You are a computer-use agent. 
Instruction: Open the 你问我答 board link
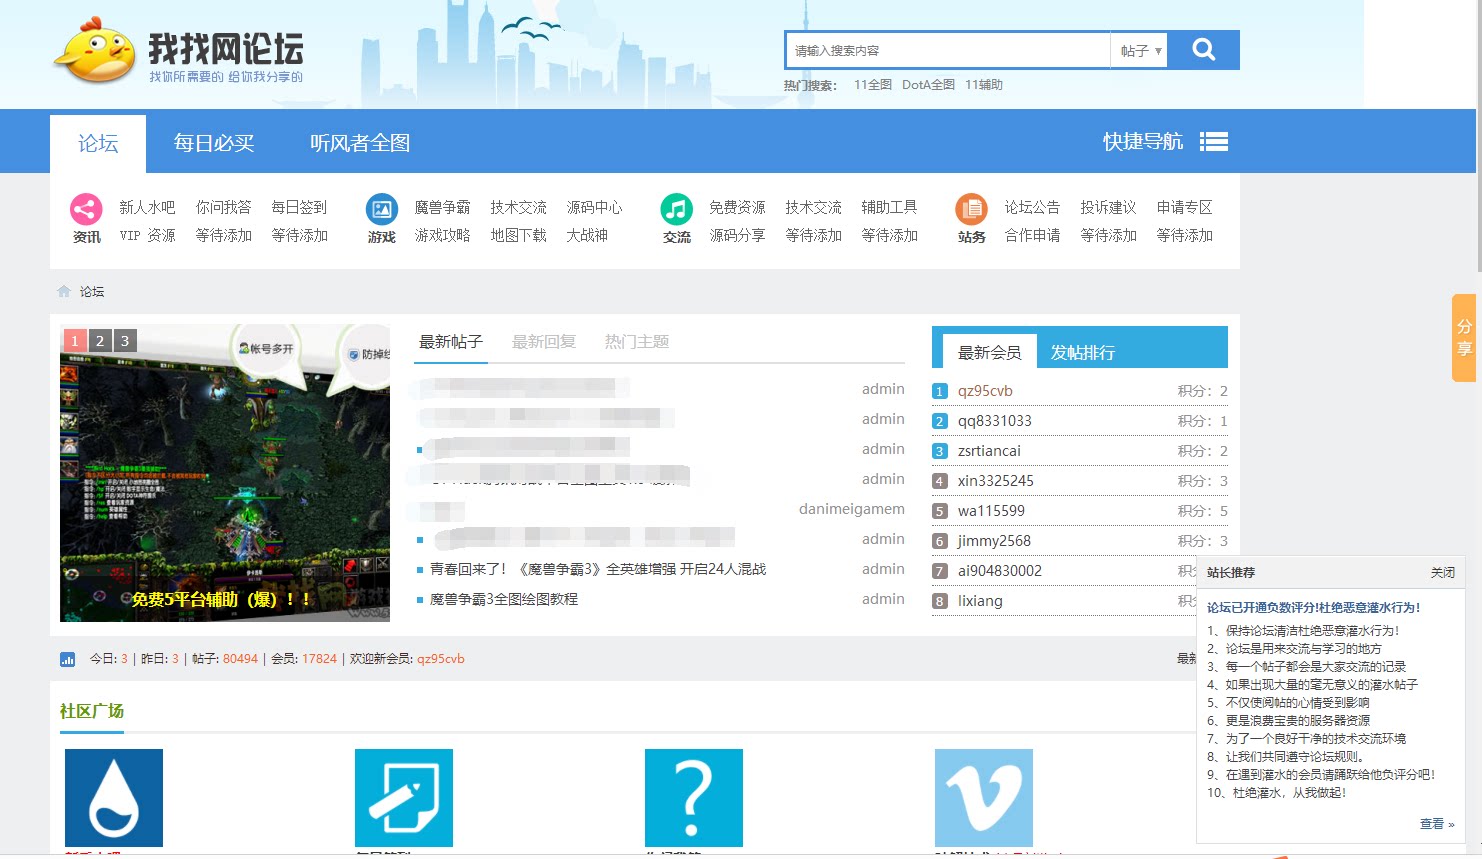pos(224,207)
